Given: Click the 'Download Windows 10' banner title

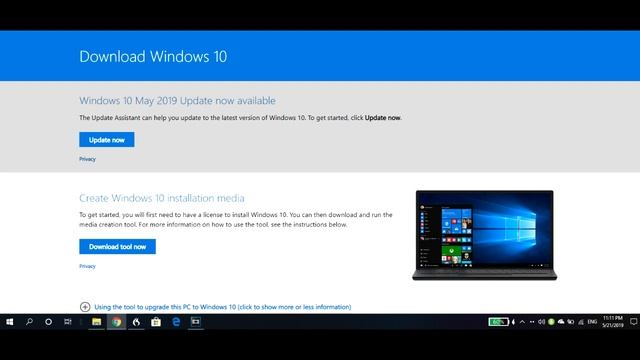Looking at the screenshot, I should pos(153,56).
